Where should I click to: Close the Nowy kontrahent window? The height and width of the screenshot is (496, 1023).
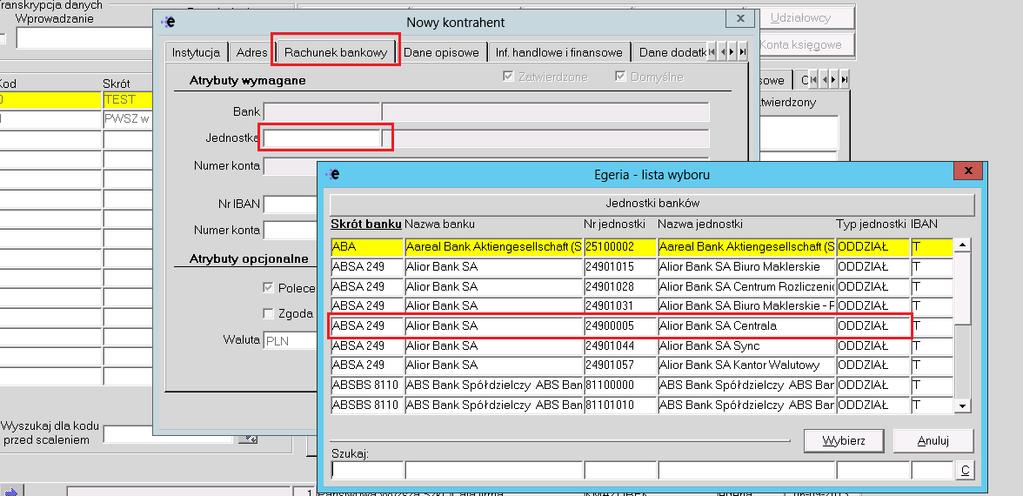(741, 19)
